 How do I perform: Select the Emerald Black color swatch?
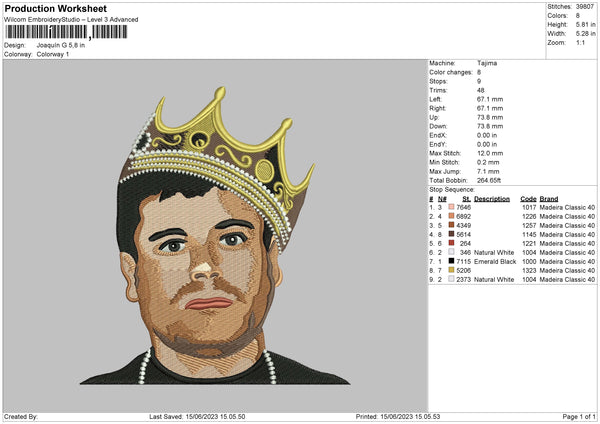point(452,261)
